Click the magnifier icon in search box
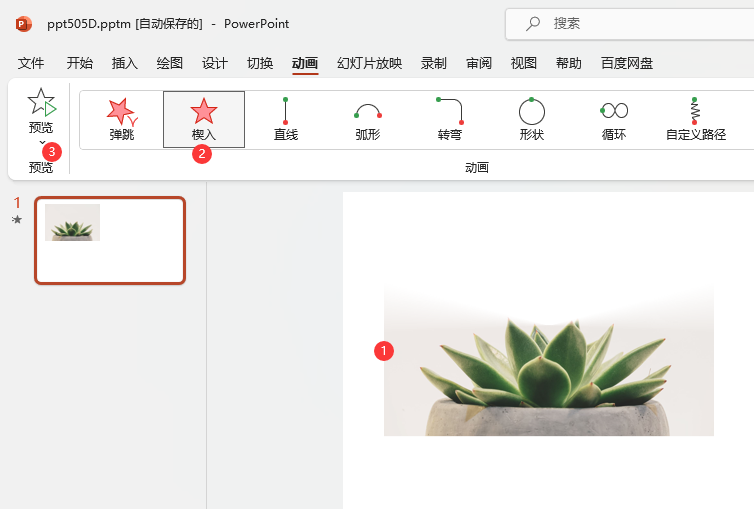The image size is (754, 509). [533, 23]
